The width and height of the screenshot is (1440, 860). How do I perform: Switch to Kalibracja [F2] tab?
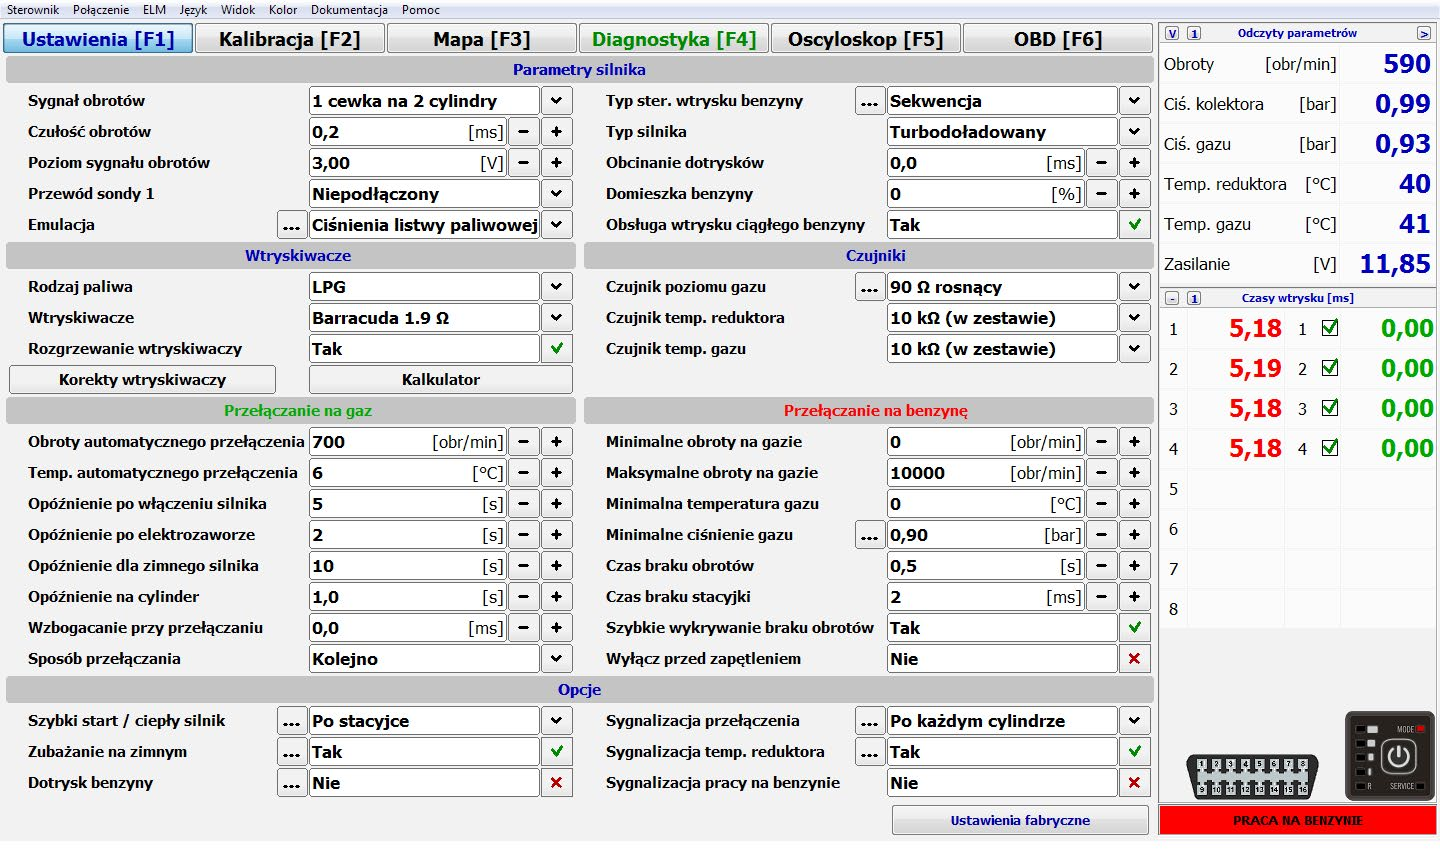tap(290, 39)
